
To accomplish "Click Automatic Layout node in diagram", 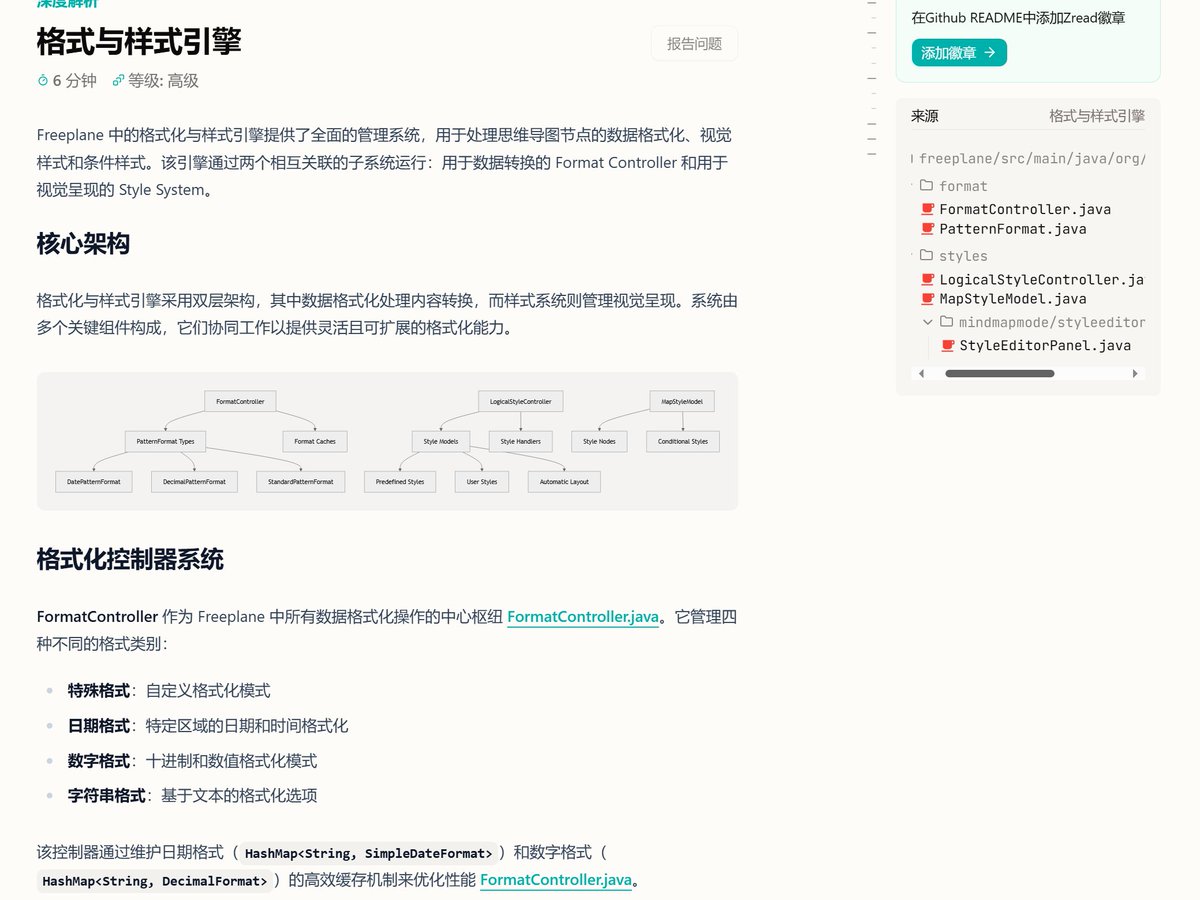I will tap(564, 482).
